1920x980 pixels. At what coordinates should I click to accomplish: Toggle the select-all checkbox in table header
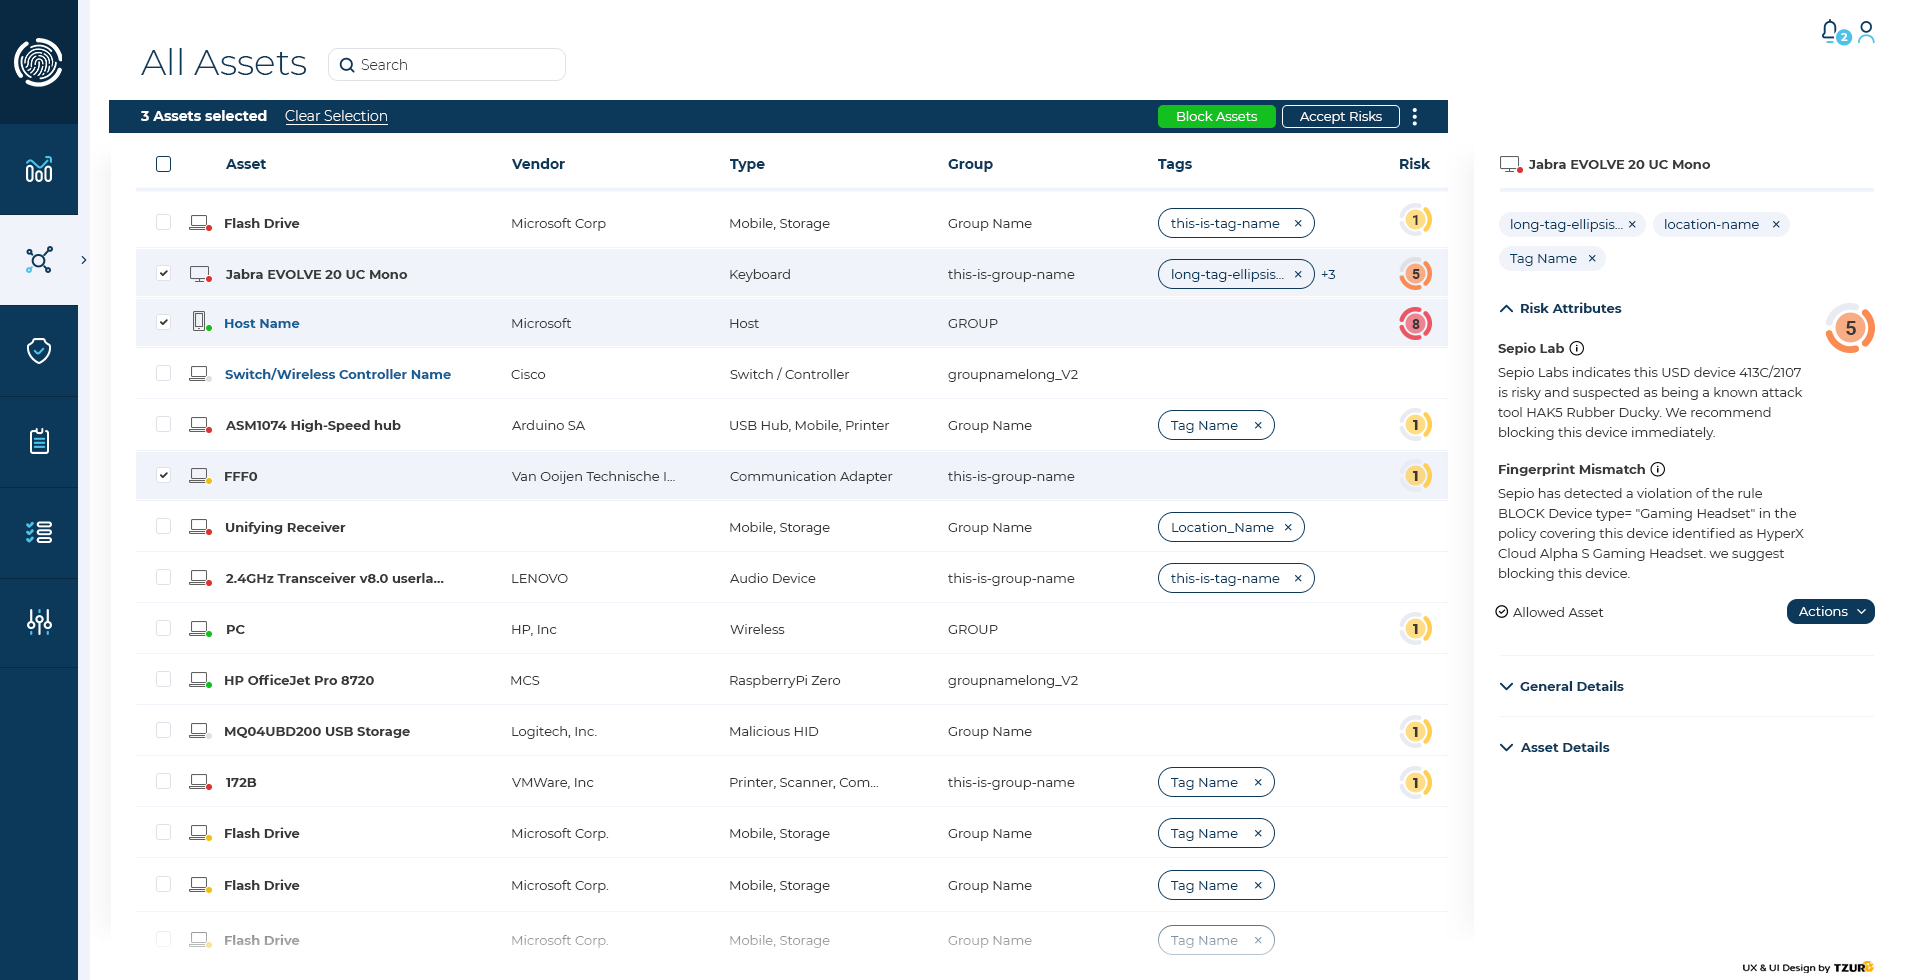tap(164, 164)
